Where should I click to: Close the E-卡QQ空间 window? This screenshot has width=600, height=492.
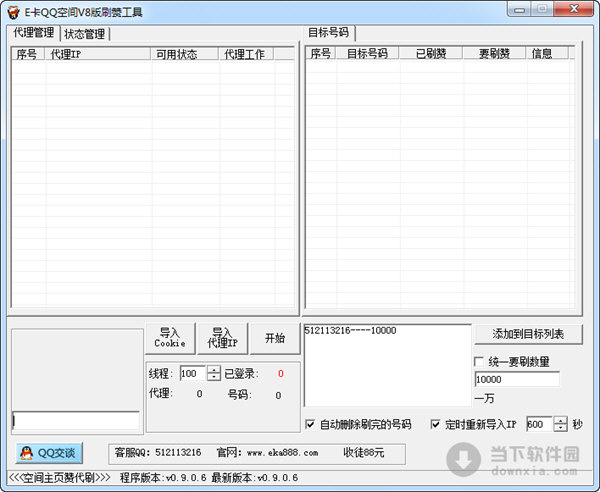[574, 9]
